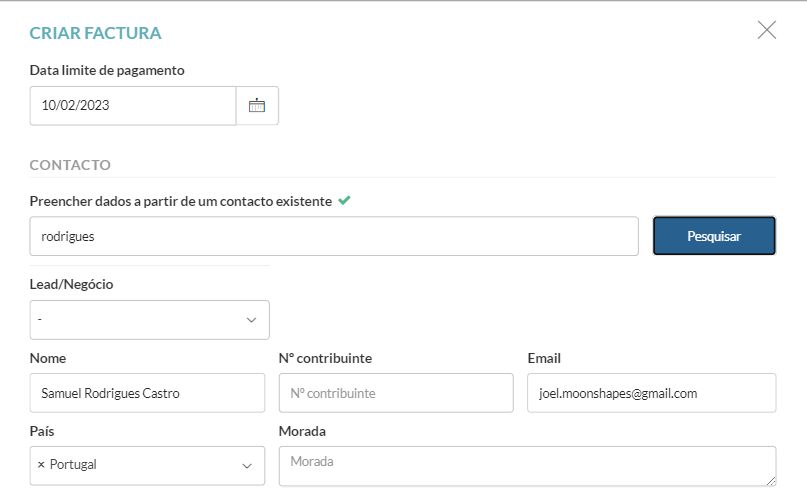Edit the Nome field with Samuel Rodrigues Castro
This screenshot has width=807, height=493.
pos(147,393)
